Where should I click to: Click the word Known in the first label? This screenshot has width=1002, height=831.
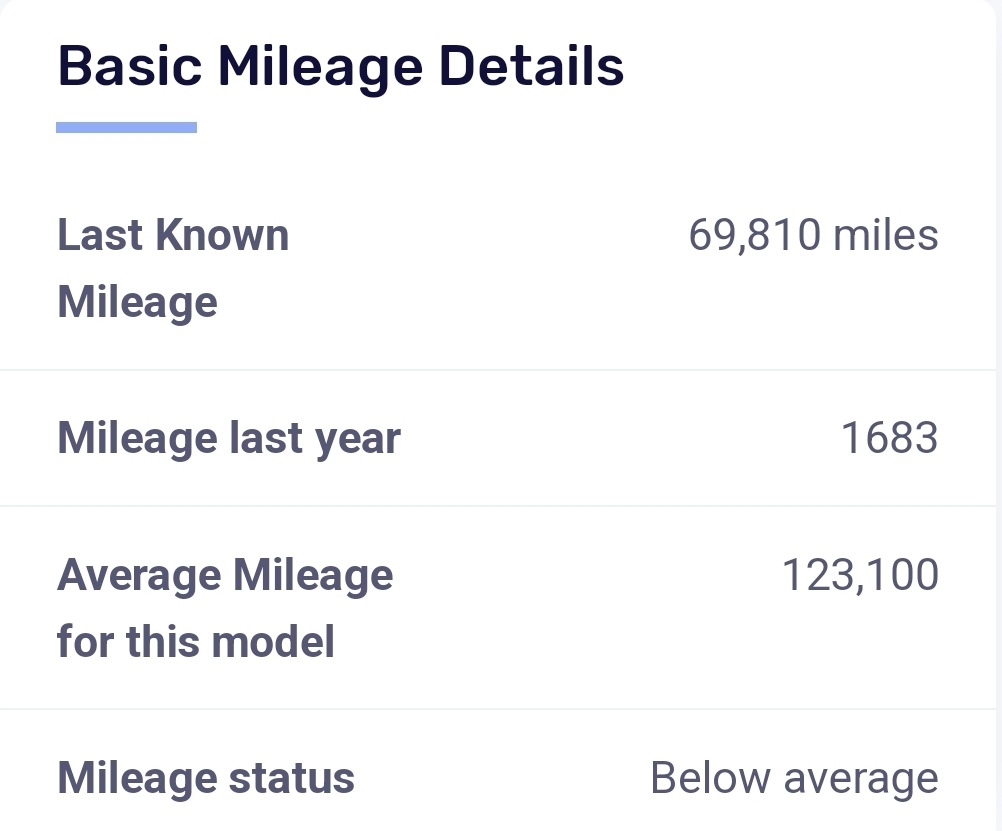point(231,236)
